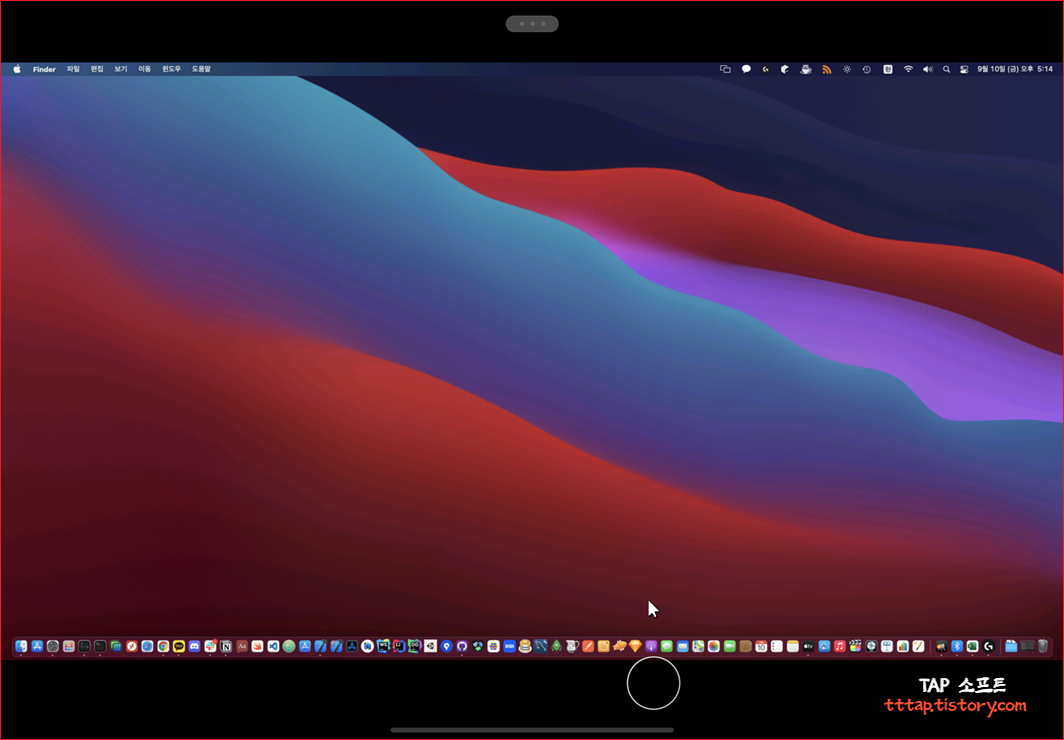Open Dictionary app in the Dock
Viewport: 1064px width, 740px height.
242,646
